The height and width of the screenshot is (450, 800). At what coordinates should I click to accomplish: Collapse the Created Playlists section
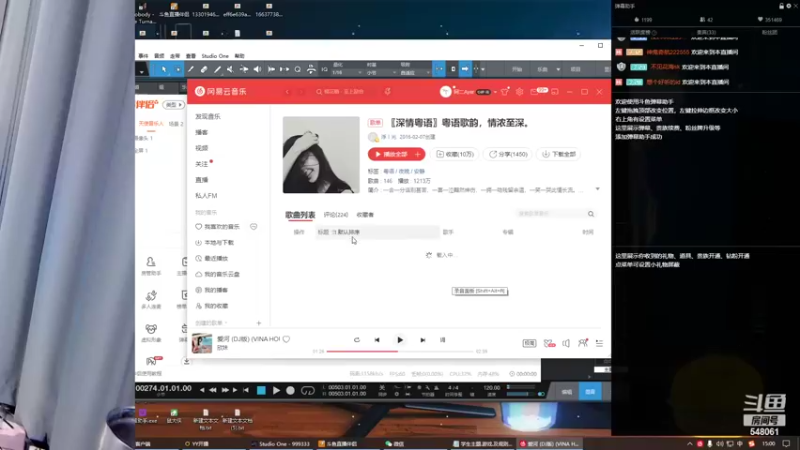(212, 323)
